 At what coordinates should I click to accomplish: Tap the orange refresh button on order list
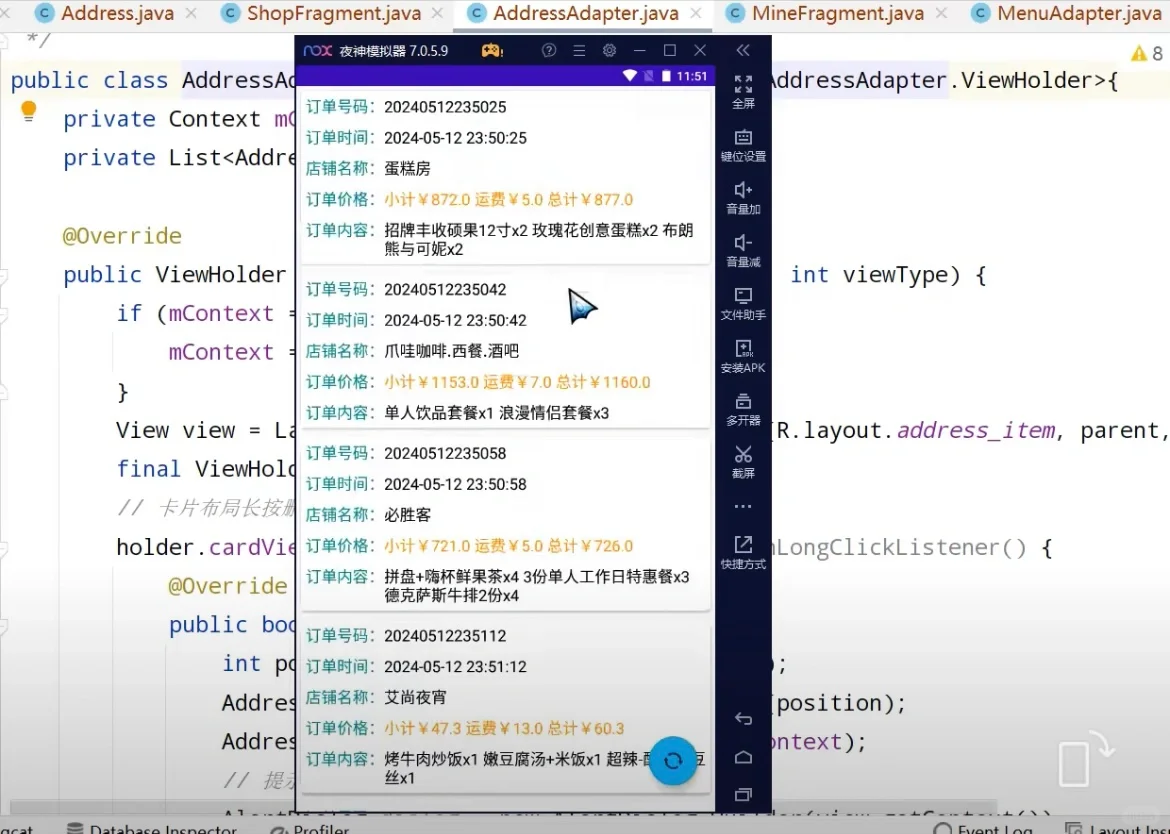[673, 761]
